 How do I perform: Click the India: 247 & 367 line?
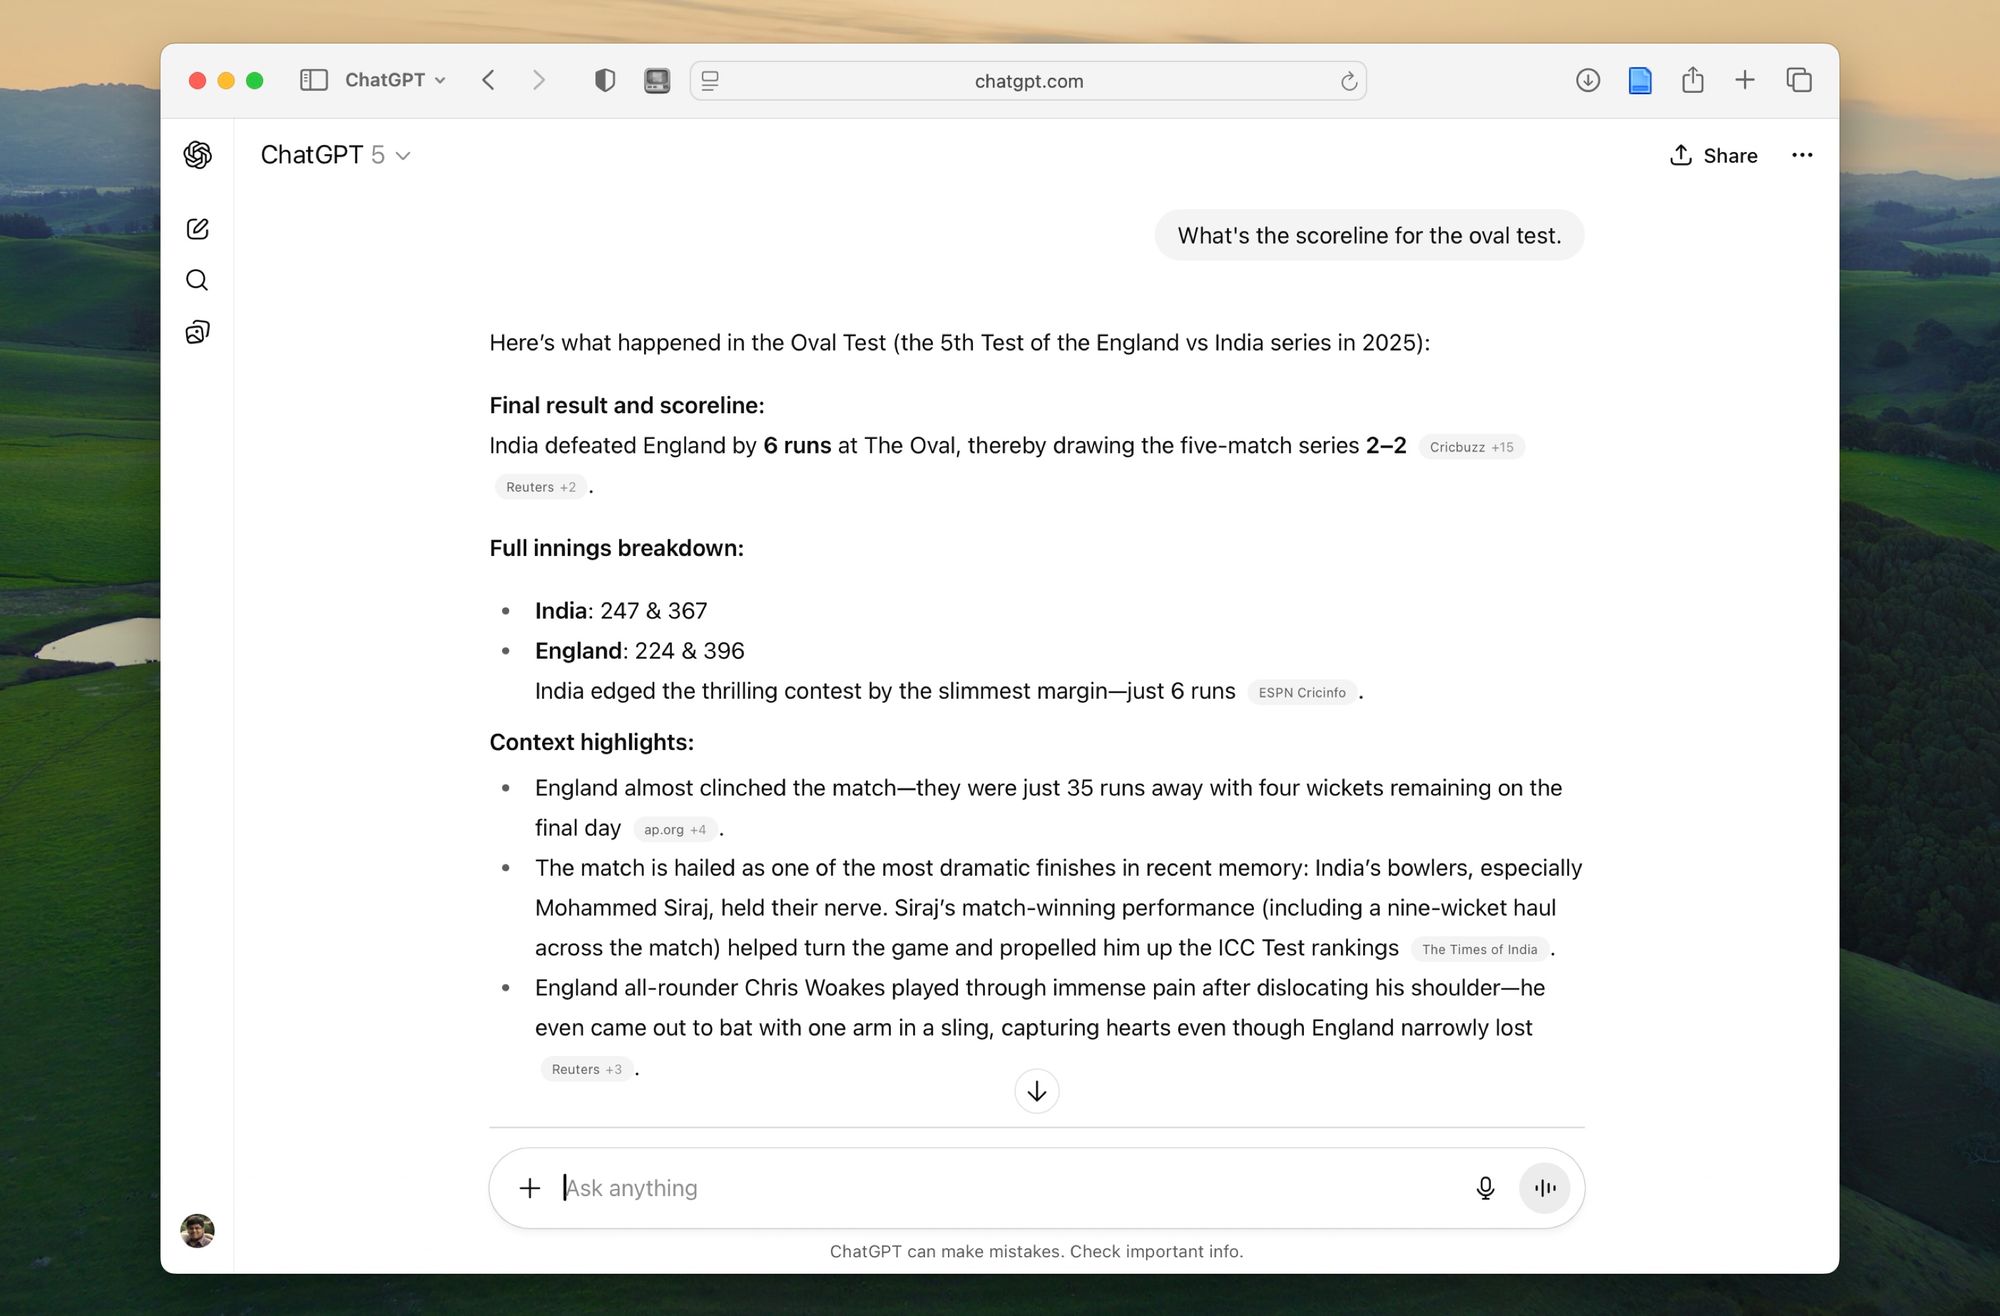(x=621, y=611)
